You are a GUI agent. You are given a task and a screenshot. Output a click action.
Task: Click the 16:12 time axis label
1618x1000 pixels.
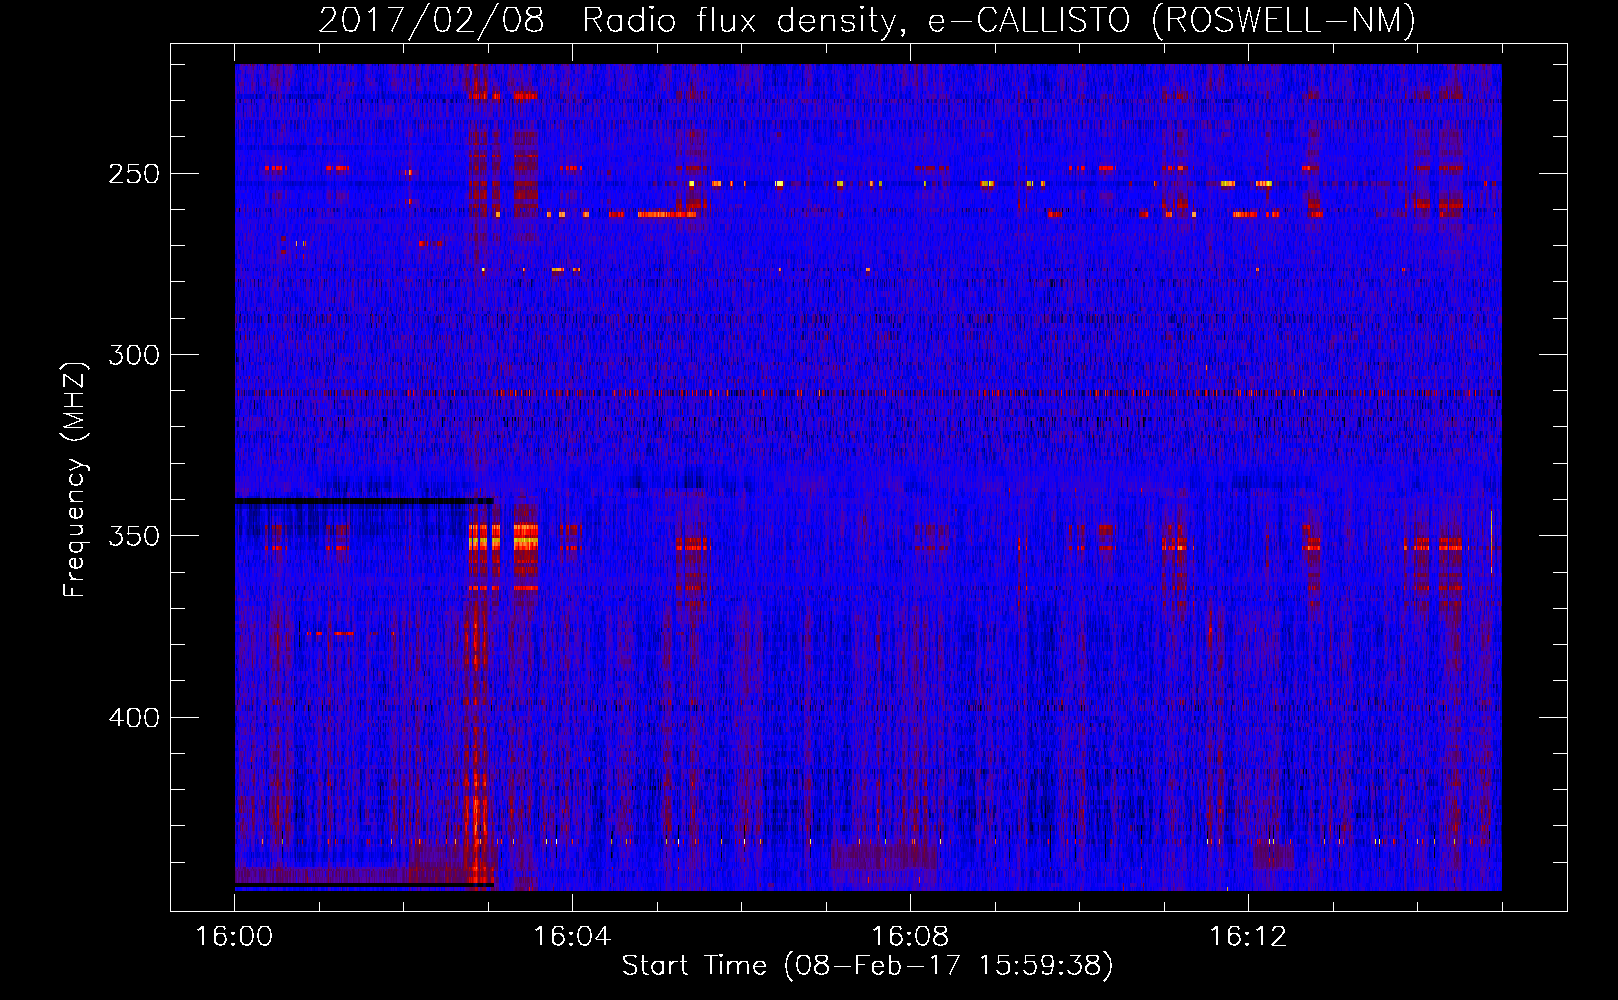click(x=1248, y=937)
